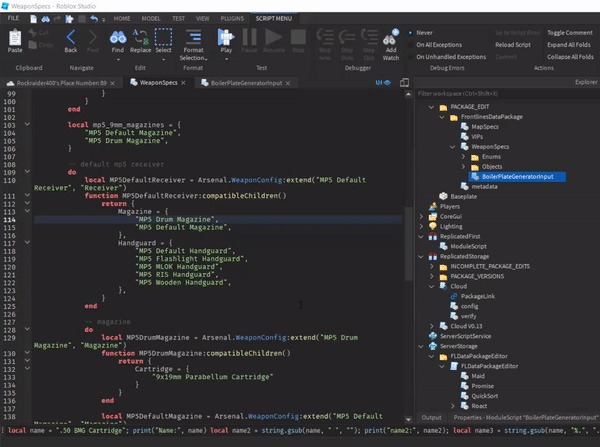This screenshot has width=600, height=447.
Task: Click the command bar input
Action: [x=300, y=431]
